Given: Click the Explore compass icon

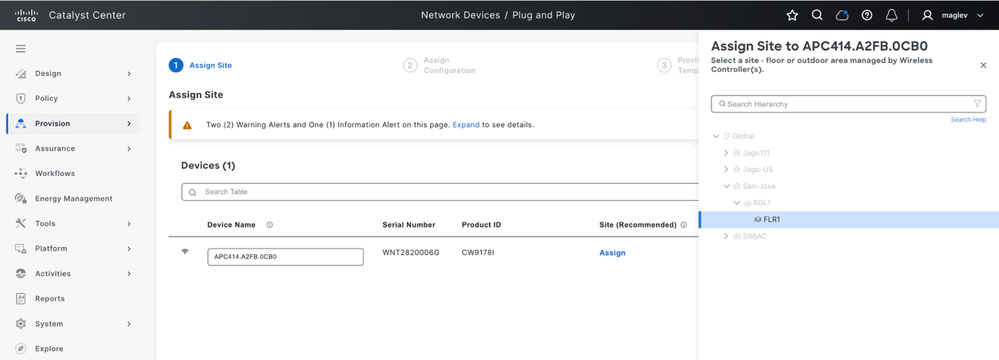Looking at the screenshot, I should point(20,349).
